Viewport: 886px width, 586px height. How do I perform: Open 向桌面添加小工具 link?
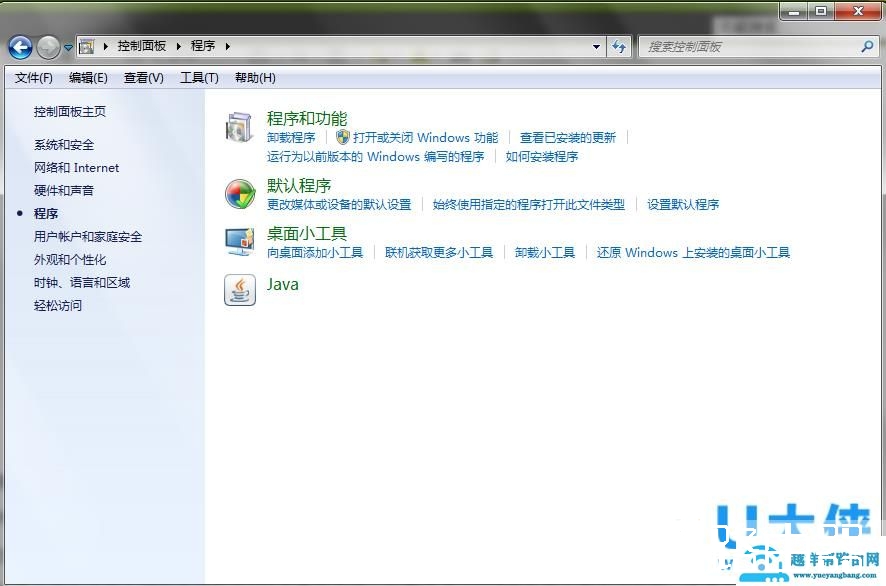[x=315, y=253]
